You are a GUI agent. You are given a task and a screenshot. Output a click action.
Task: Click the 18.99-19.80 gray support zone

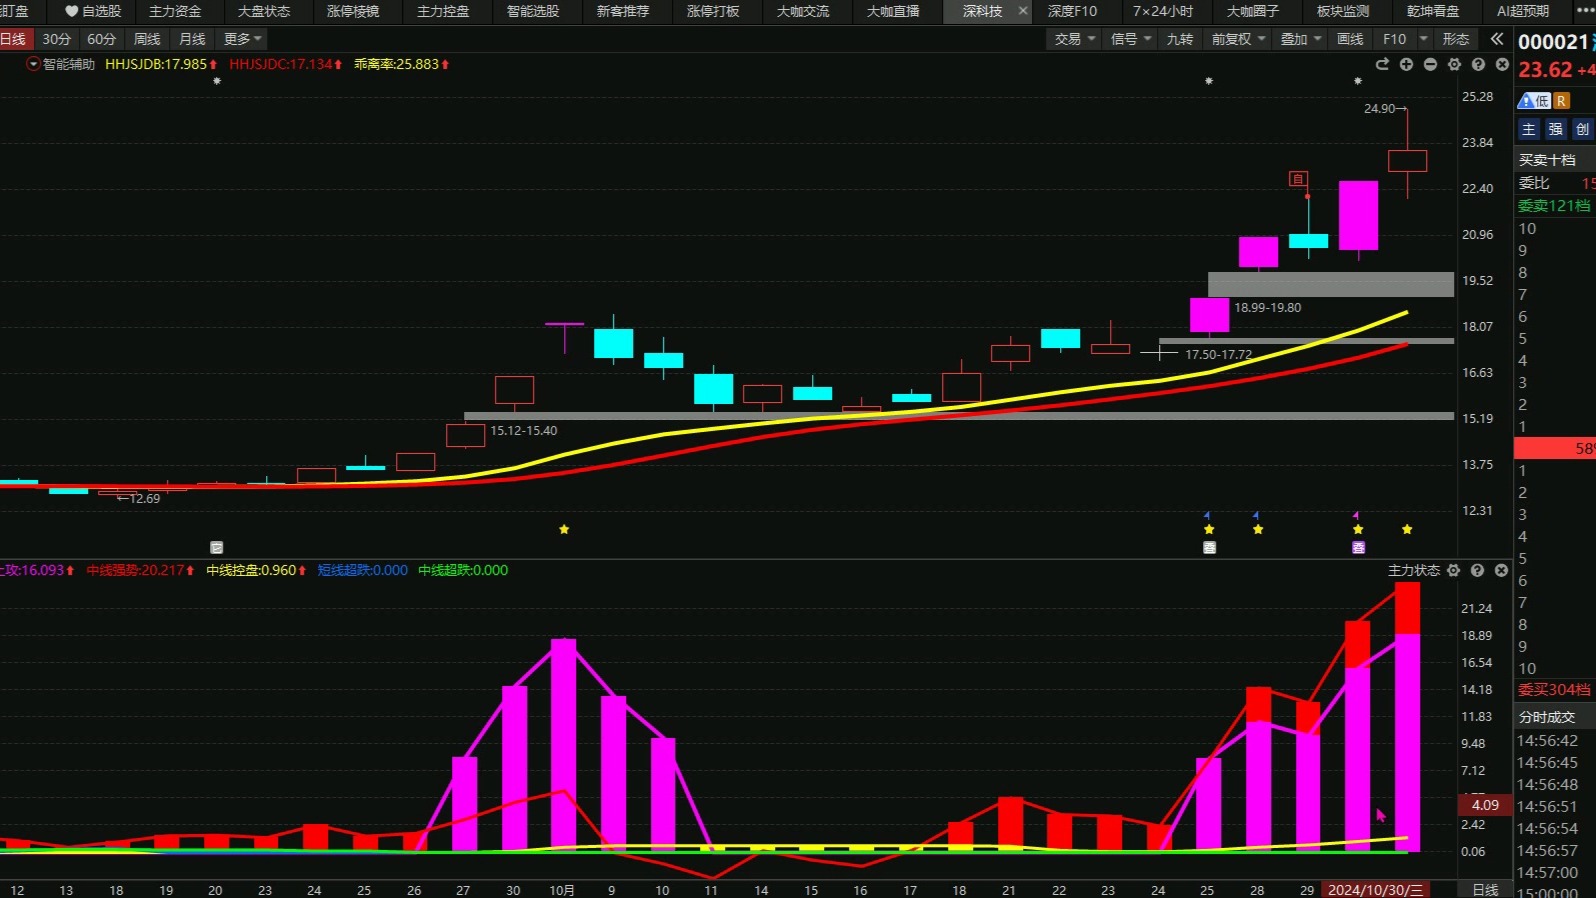[x=1330, y=284]
